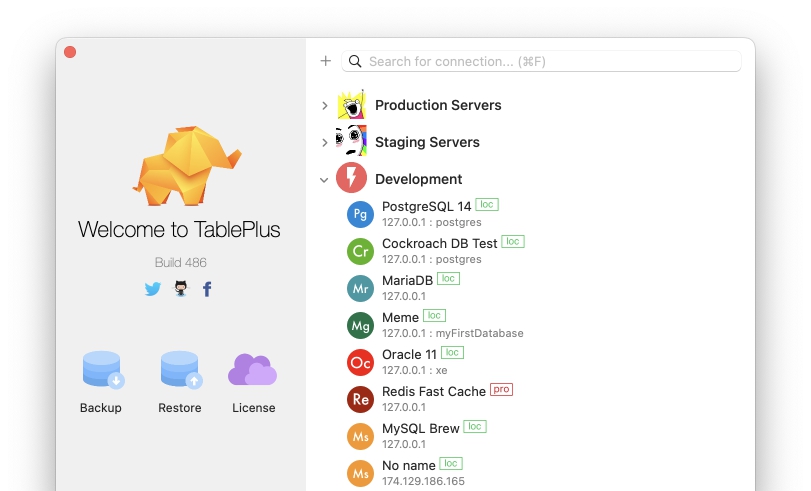Click the Welcome to TablePlus heading

point(179,229)
